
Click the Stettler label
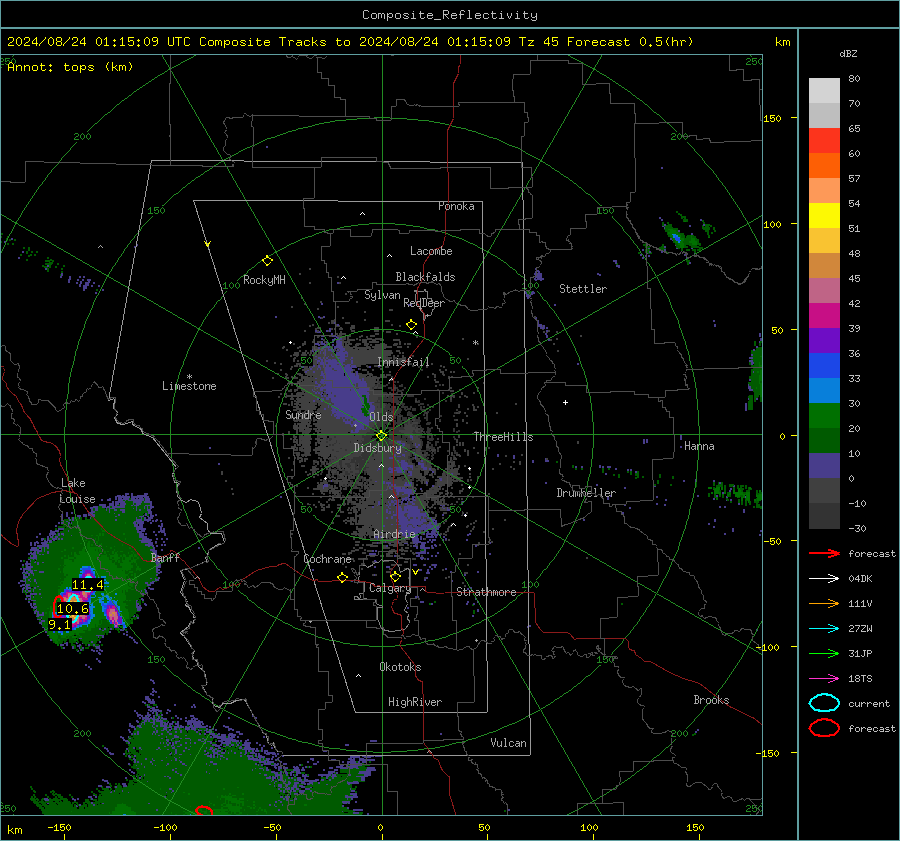click(x=583, y=289)
